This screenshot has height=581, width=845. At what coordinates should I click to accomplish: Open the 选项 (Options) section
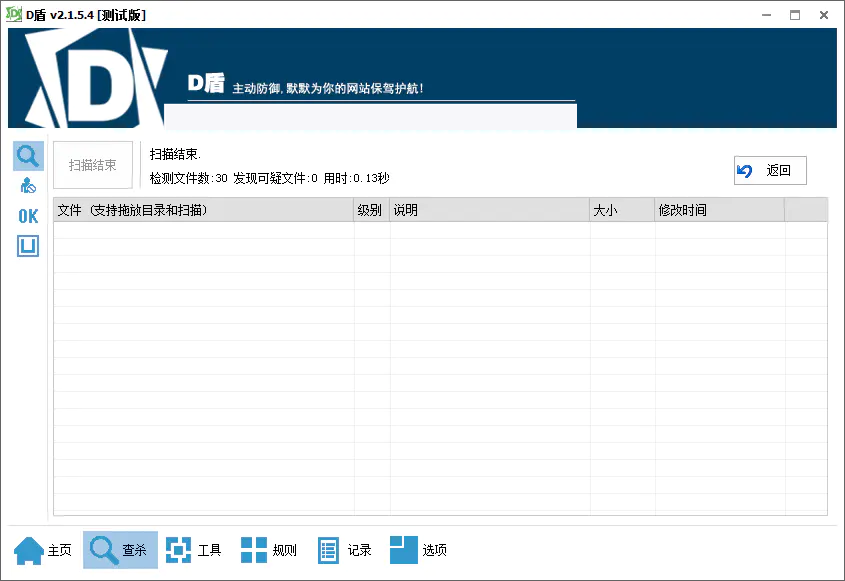point(418,549)
